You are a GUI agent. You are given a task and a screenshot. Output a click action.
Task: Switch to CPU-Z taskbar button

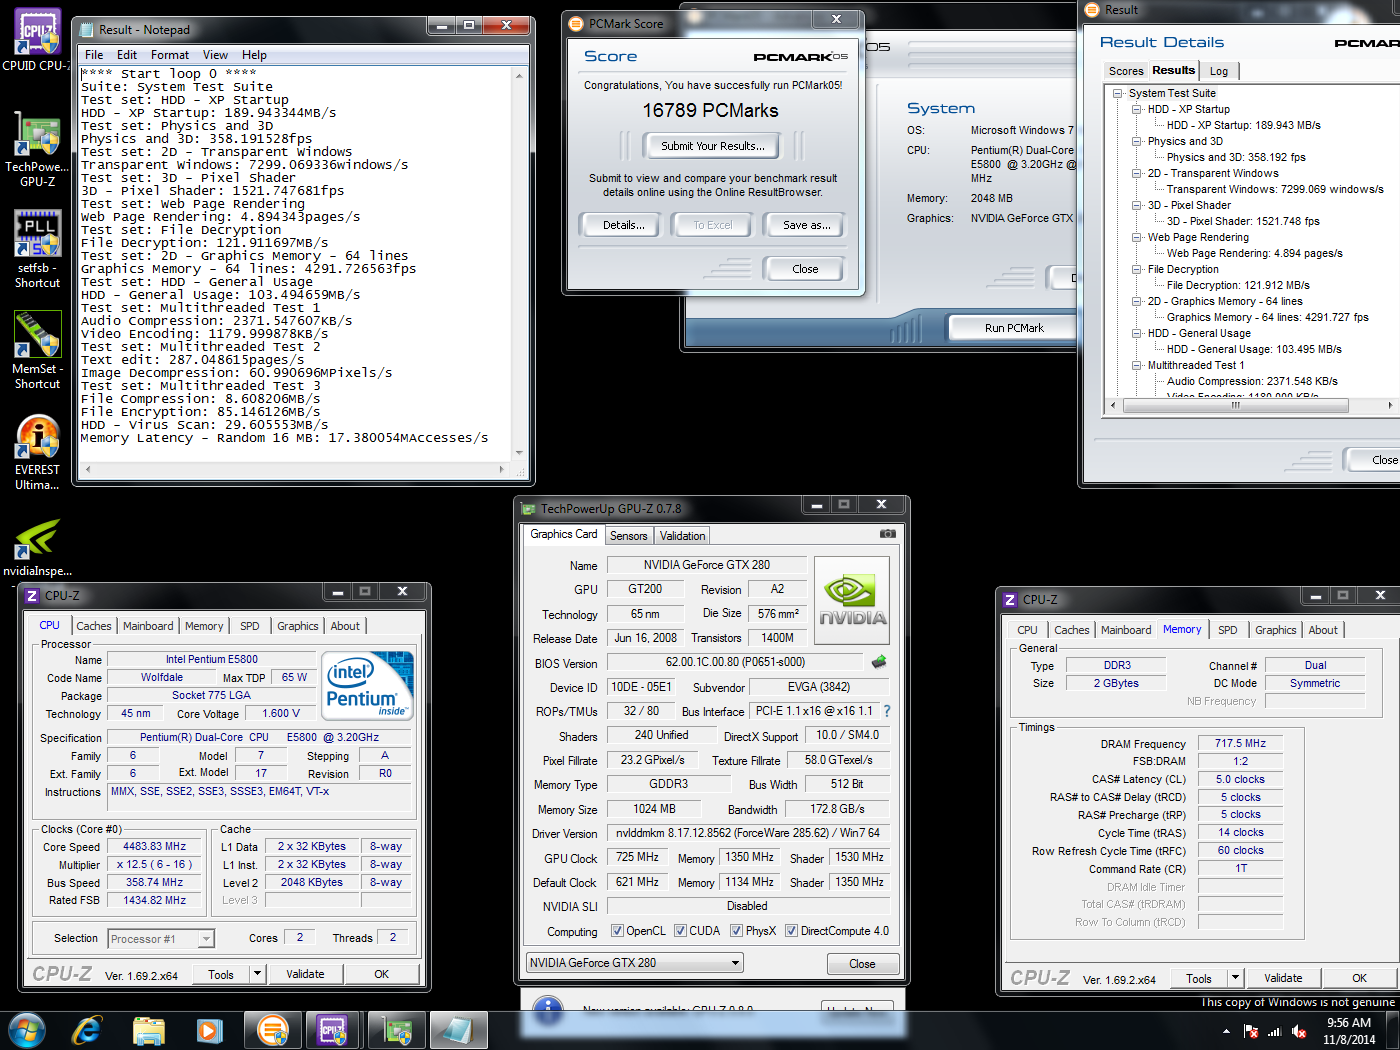click(x=333, y=1030)
